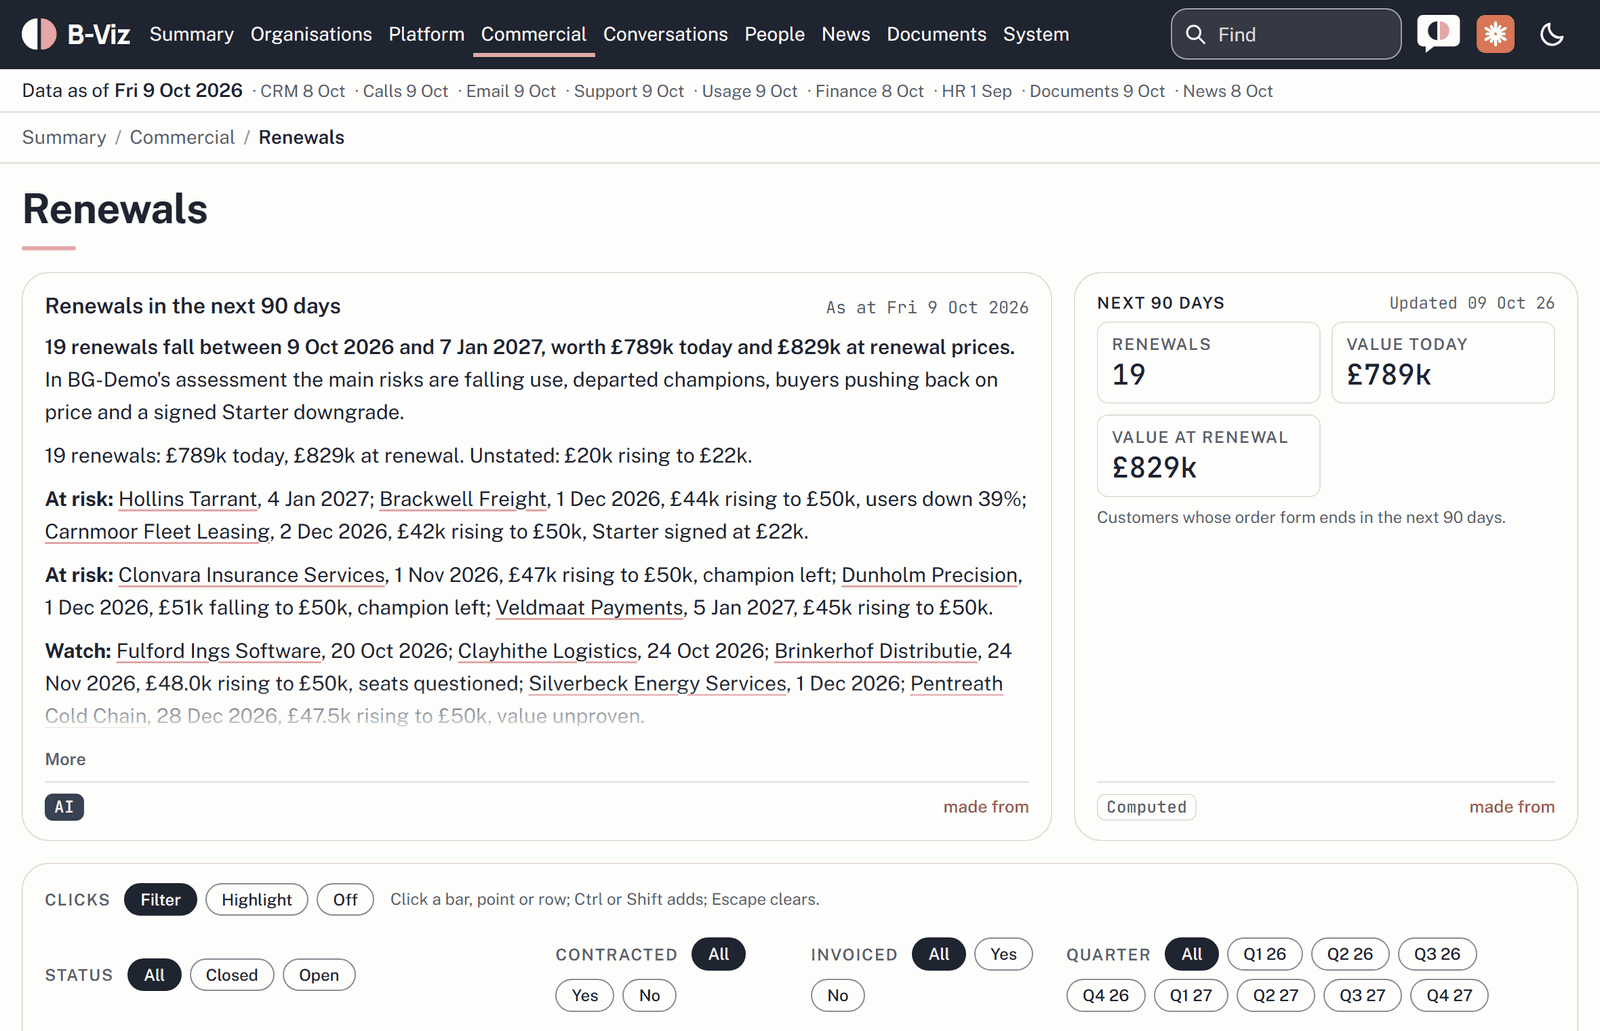The height and width of the screenshot is (1031, 1600).
Task: Turn Clicks mode Off
Action: [345, 899]
